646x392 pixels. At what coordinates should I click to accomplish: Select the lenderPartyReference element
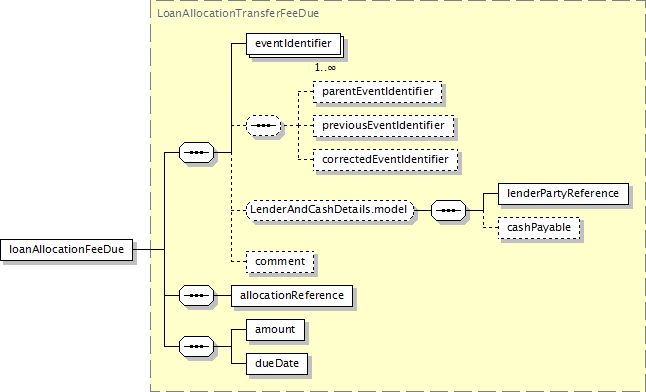coord(563,194)
